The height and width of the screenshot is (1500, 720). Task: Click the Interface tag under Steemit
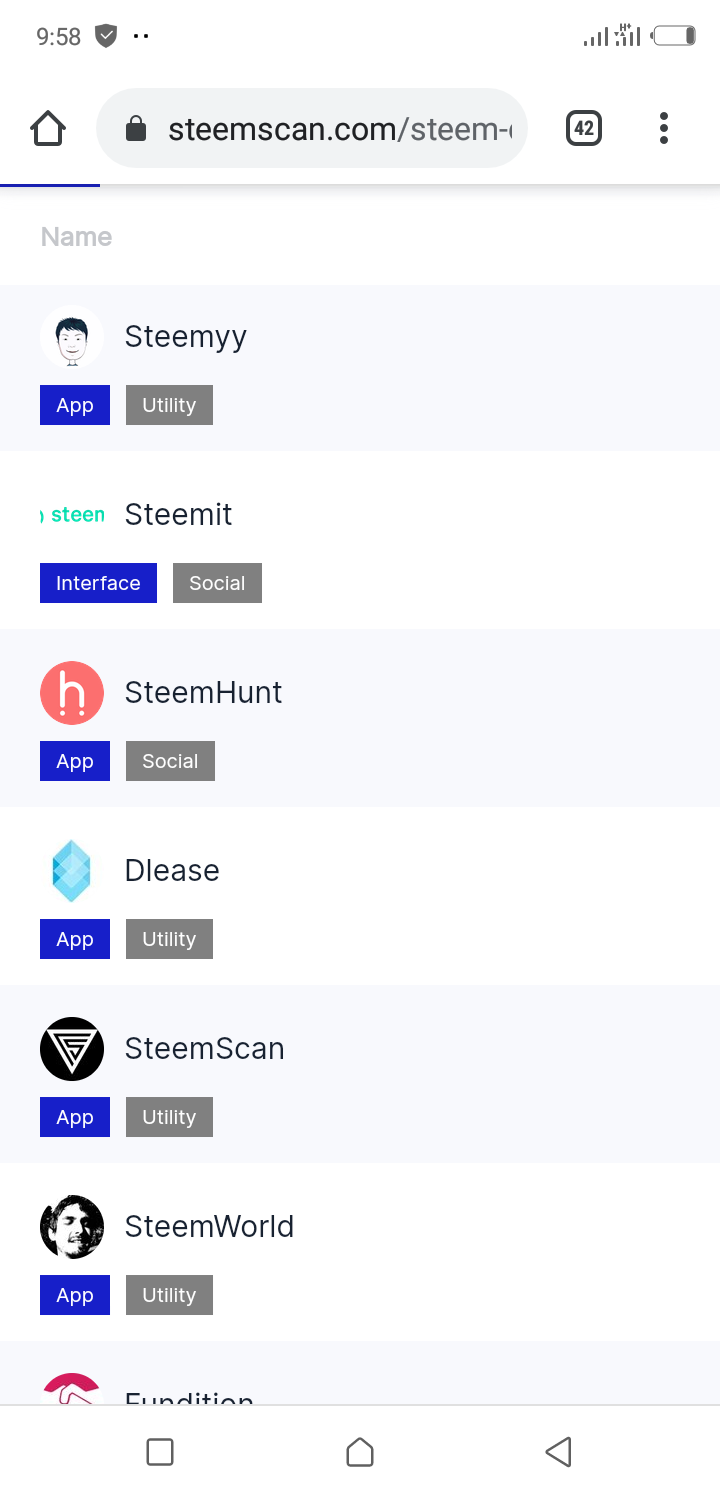click(98, 583)
